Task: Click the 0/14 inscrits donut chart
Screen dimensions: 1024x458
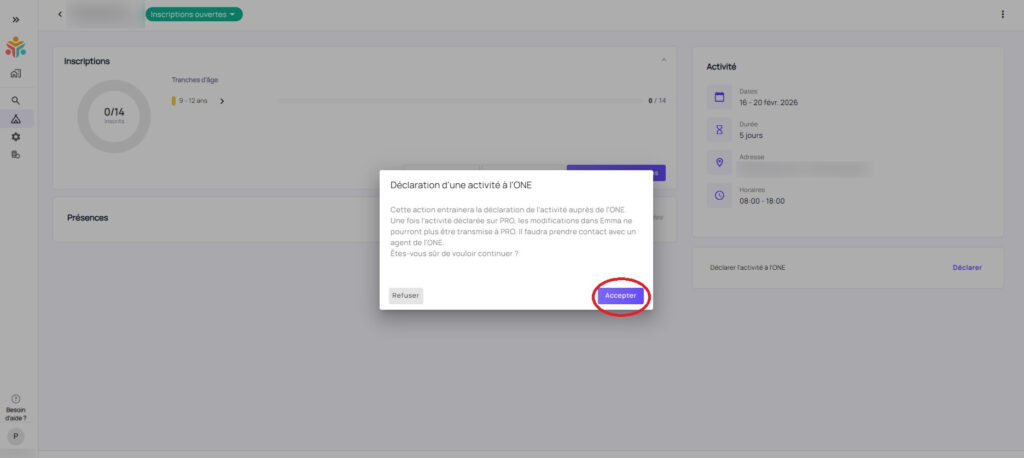Action: pos(114,116)
